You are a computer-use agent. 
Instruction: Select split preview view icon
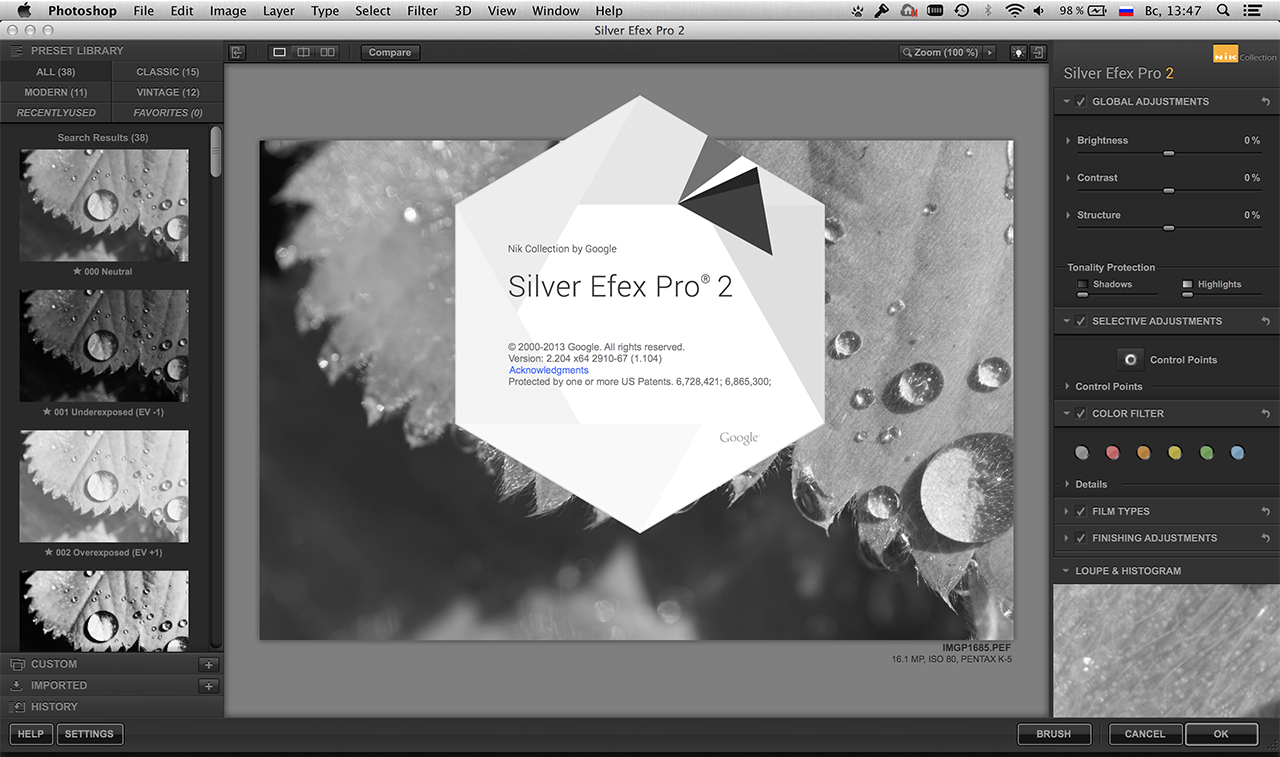tap(304, 52)
